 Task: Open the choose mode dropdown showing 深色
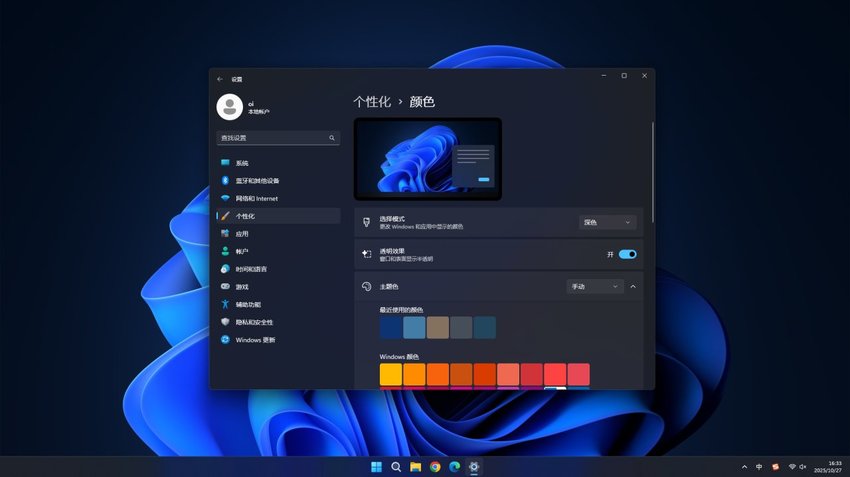point(607,222)
